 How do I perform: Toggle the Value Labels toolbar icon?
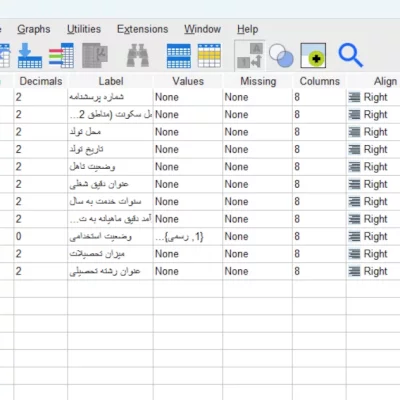[x=250, y=56]
